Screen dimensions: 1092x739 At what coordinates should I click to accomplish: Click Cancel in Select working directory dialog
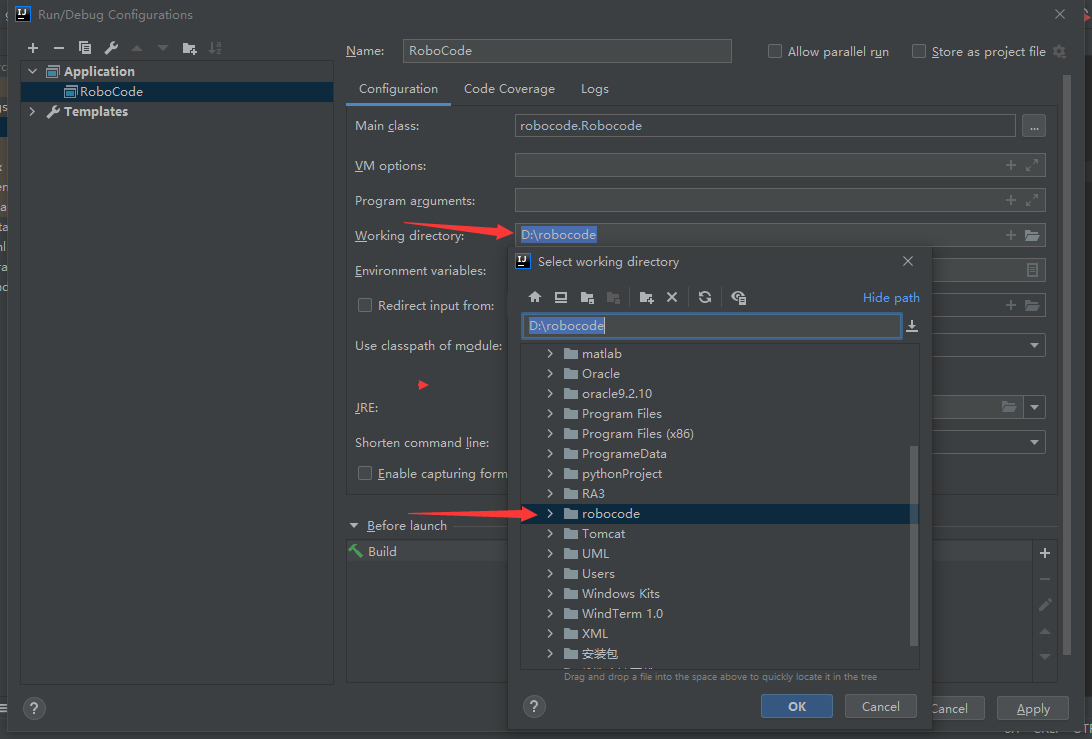click(x=880, y=706)
